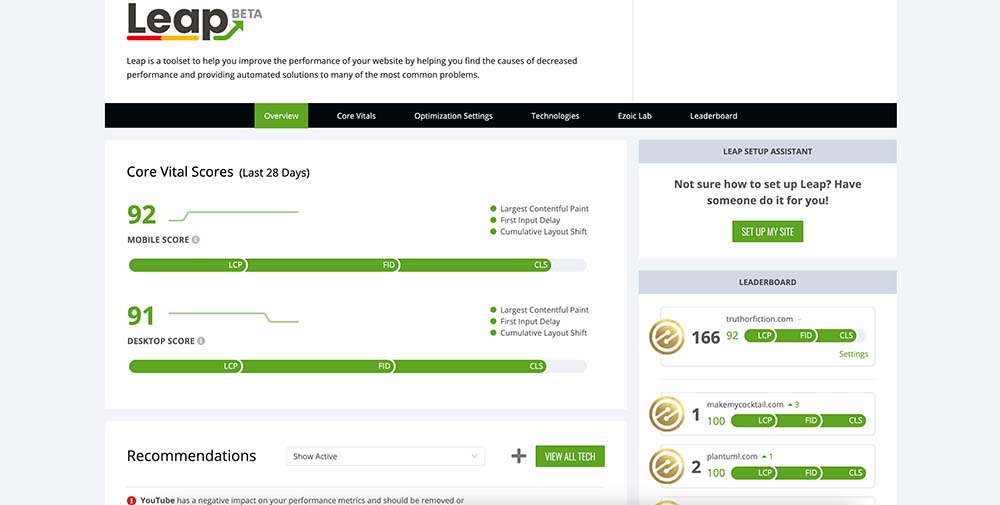Click the mobile score value 92
Screen dimensions: 1000x505
(142, 215)
